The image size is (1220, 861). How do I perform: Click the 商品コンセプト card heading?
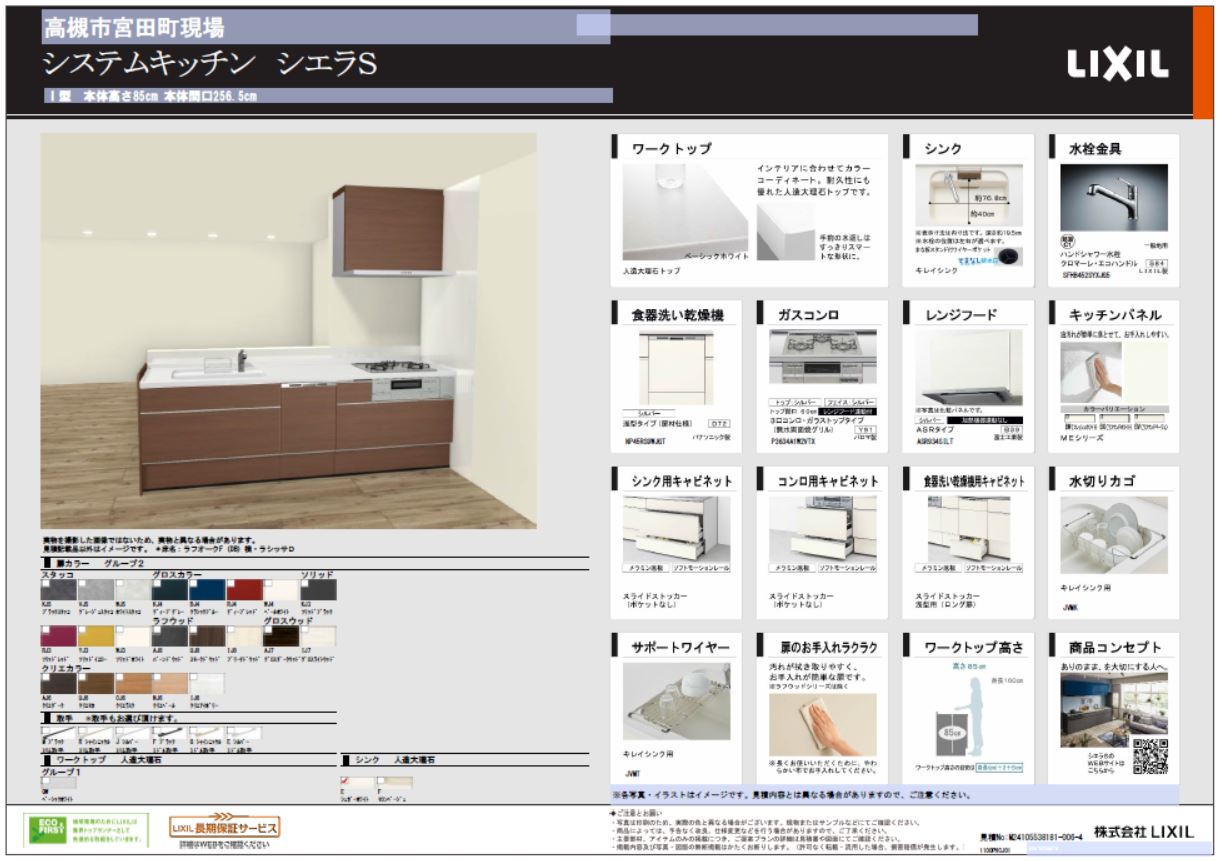coord(1115,647)
